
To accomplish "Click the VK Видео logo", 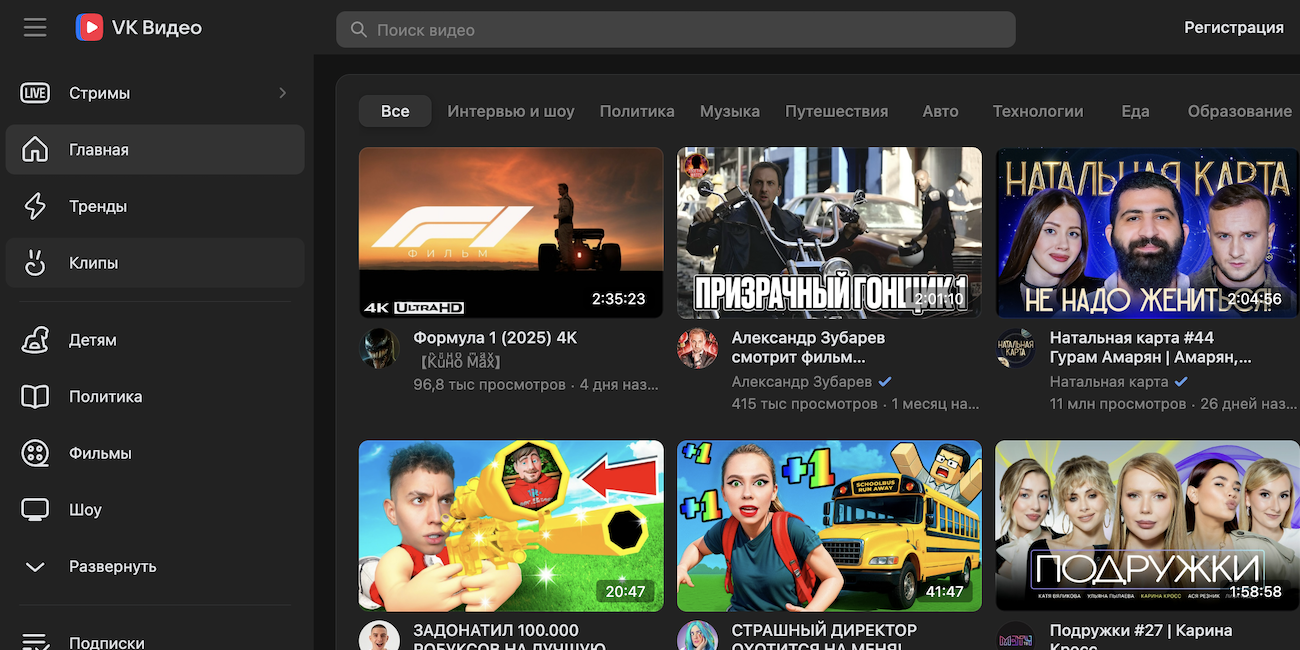I will 139,28.
